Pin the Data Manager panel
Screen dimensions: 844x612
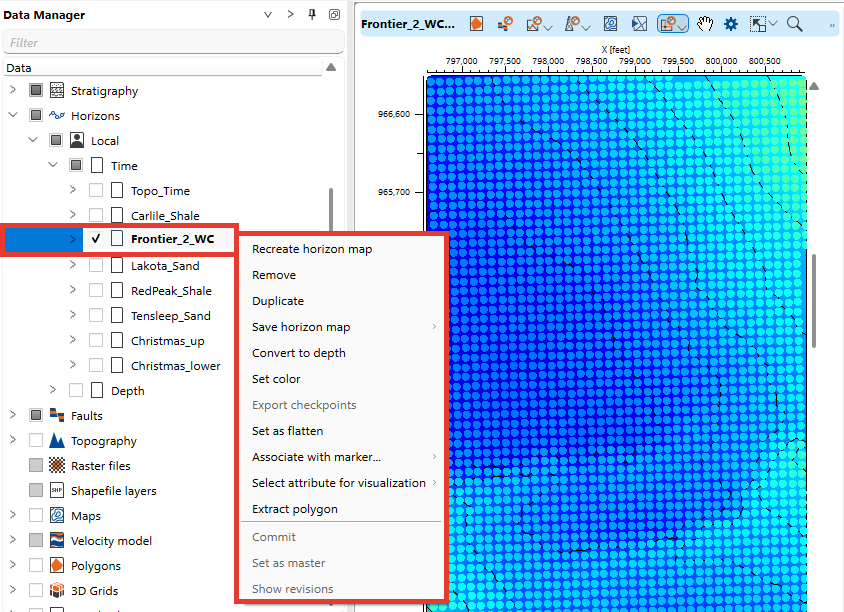click(312, 15)
